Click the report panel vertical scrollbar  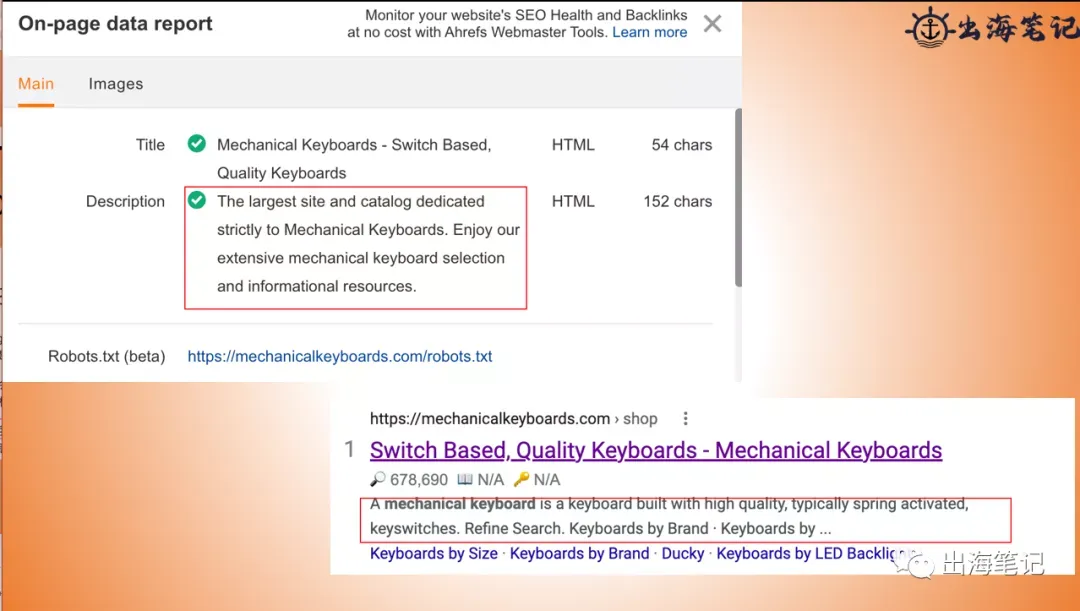(x=738, y=197)
